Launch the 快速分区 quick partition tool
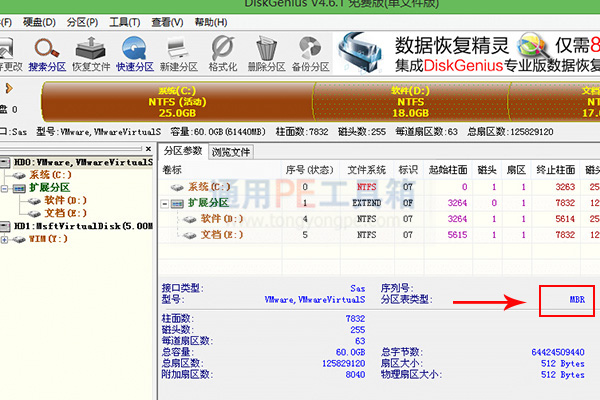Screen dimensions: 600x400 135,54
